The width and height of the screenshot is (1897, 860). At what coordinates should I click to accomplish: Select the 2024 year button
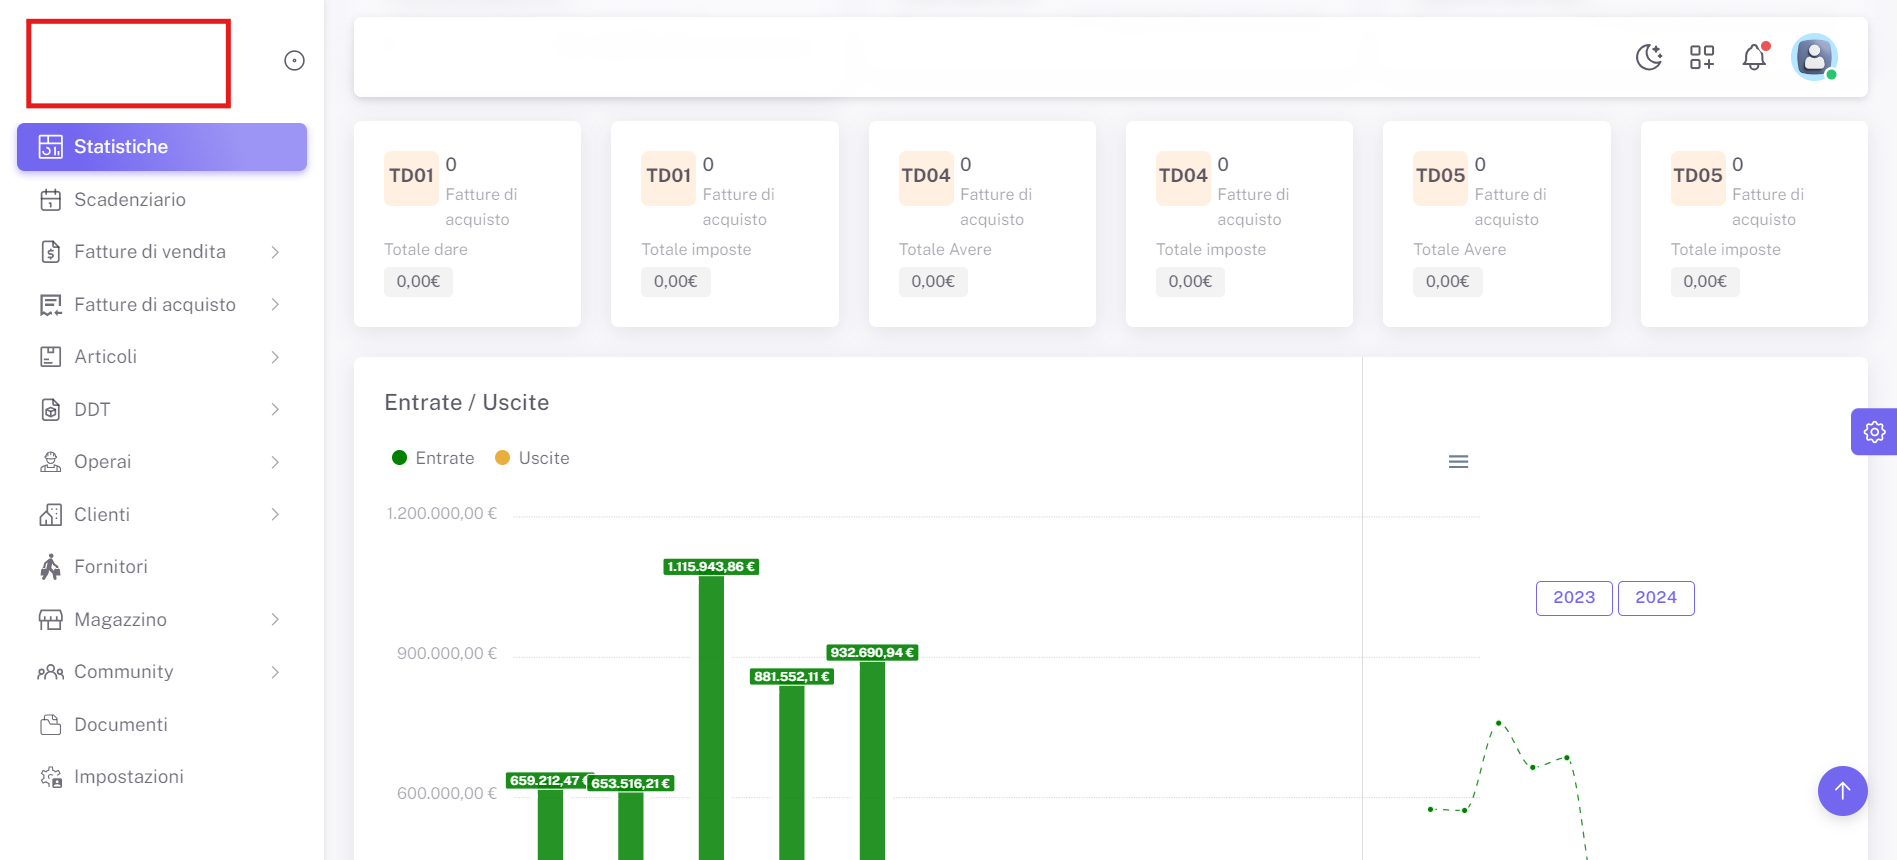click(x=1655, y=598)
